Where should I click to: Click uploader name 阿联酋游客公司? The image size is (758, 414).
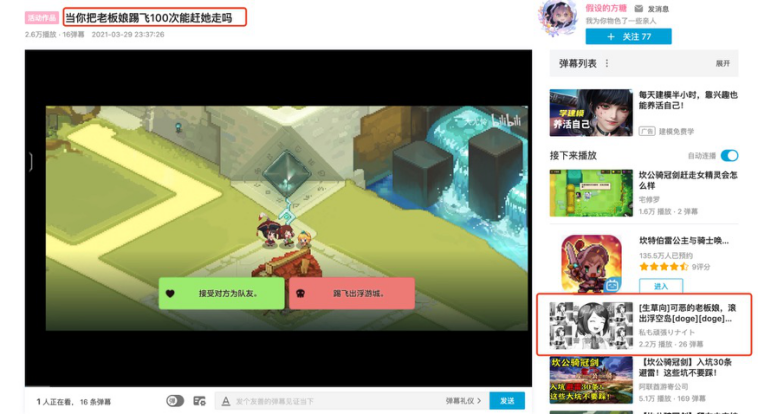coord(663,386)
